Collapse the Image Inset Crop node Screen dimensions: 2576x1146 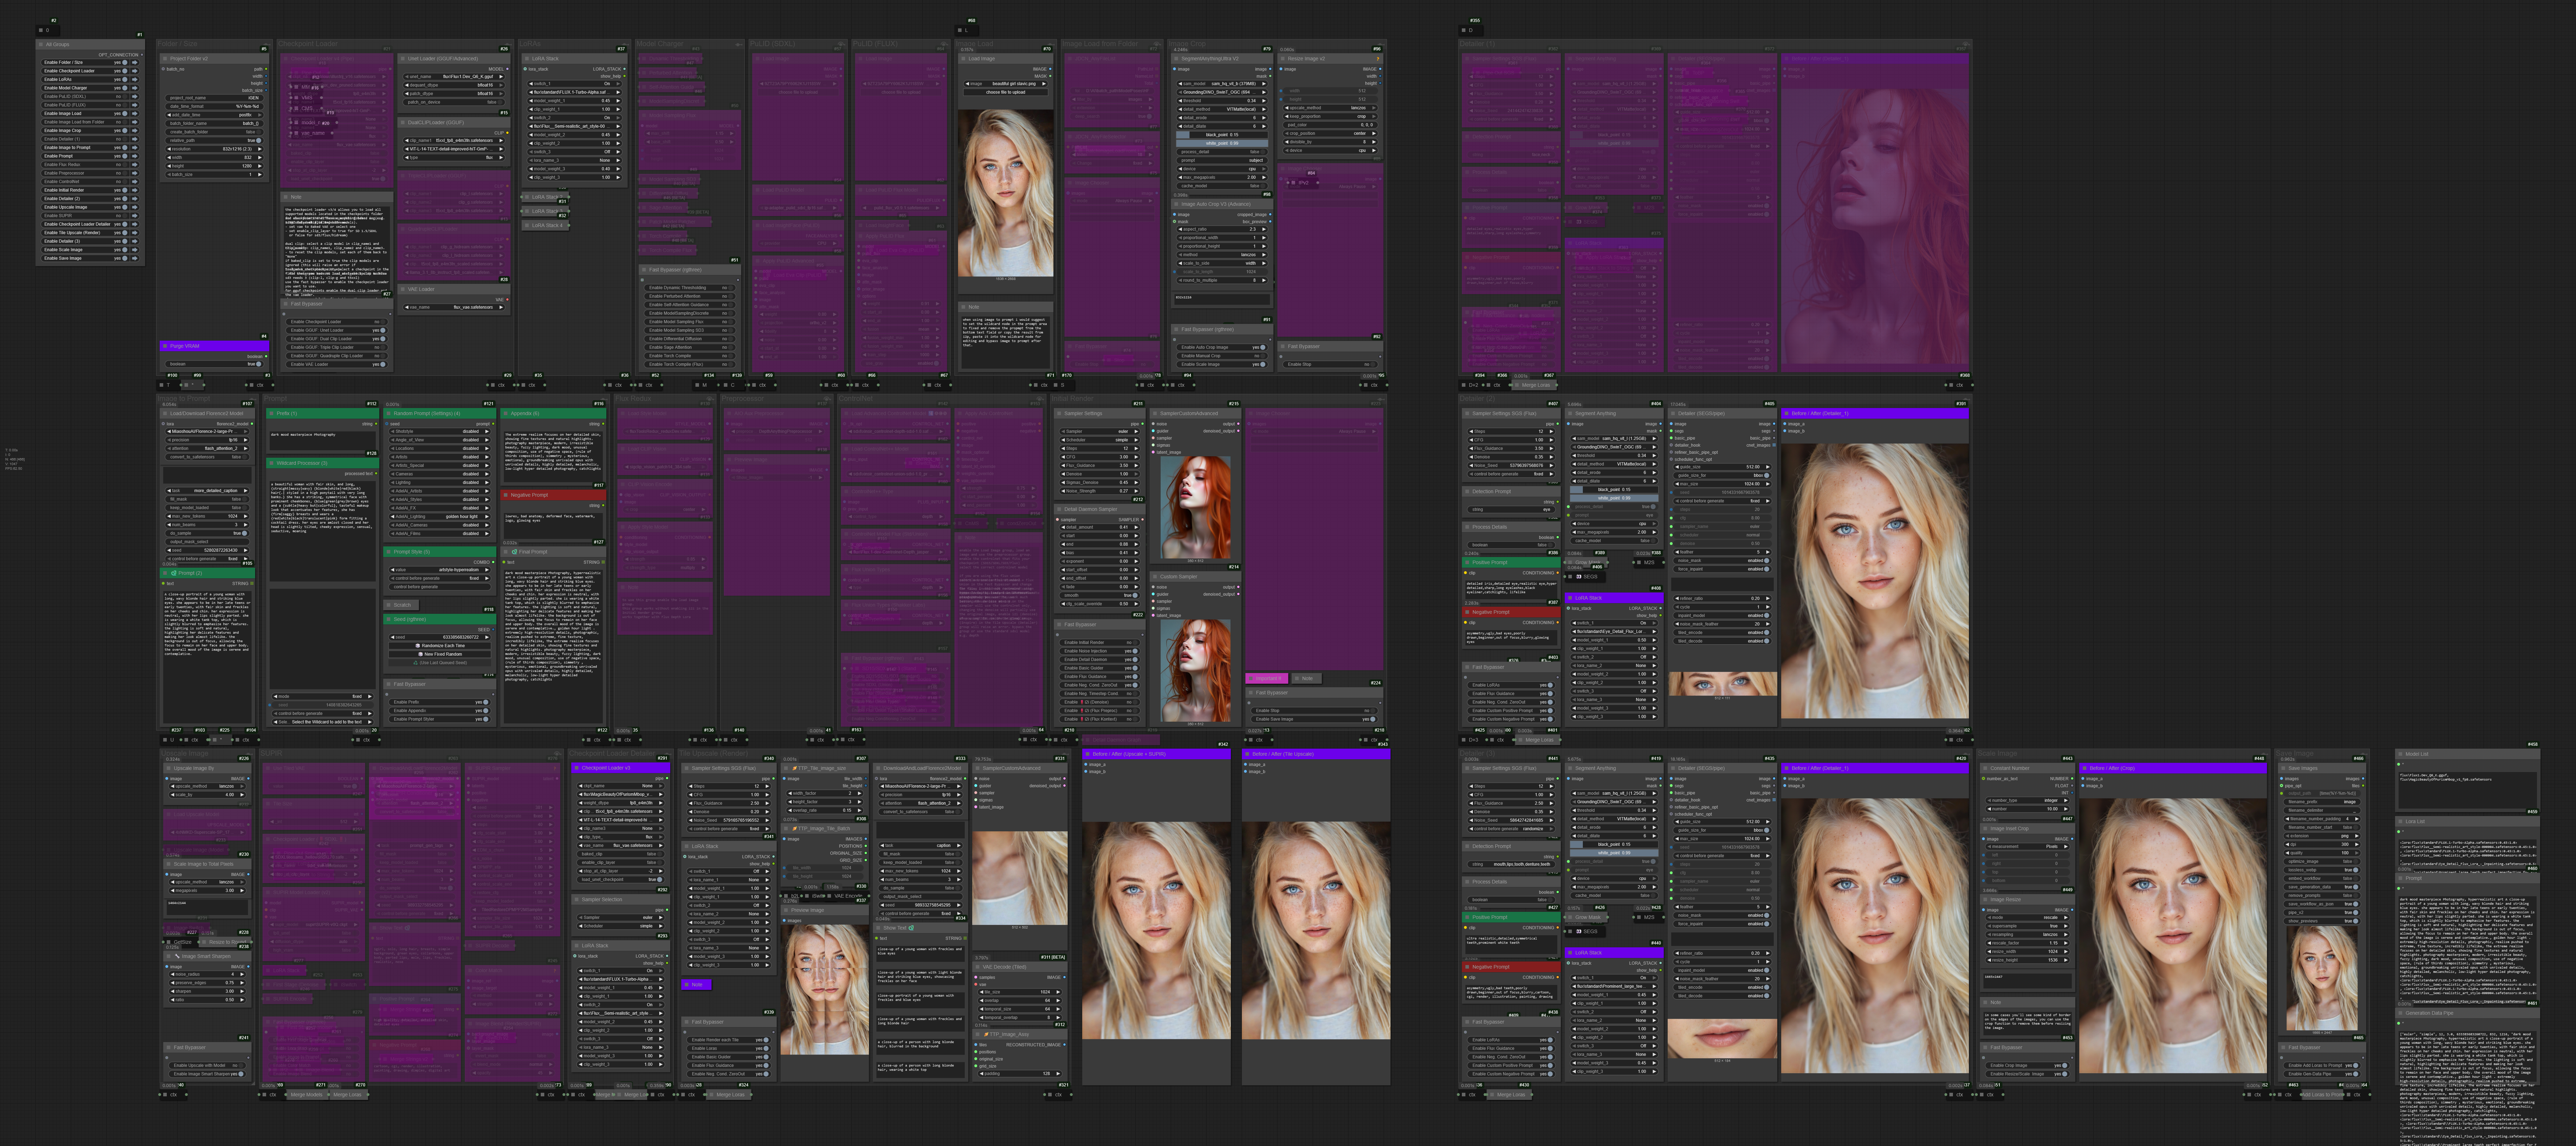click(1985, 829)
